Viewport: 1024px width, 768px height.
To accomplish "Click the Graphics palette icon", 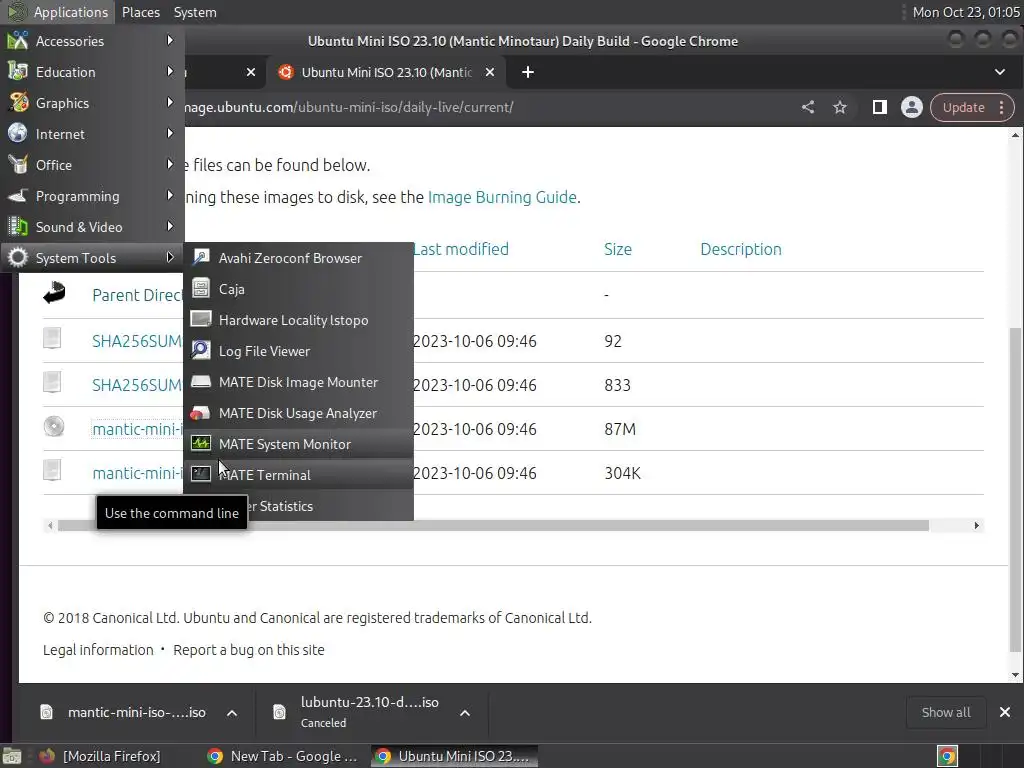I will 18,103.
